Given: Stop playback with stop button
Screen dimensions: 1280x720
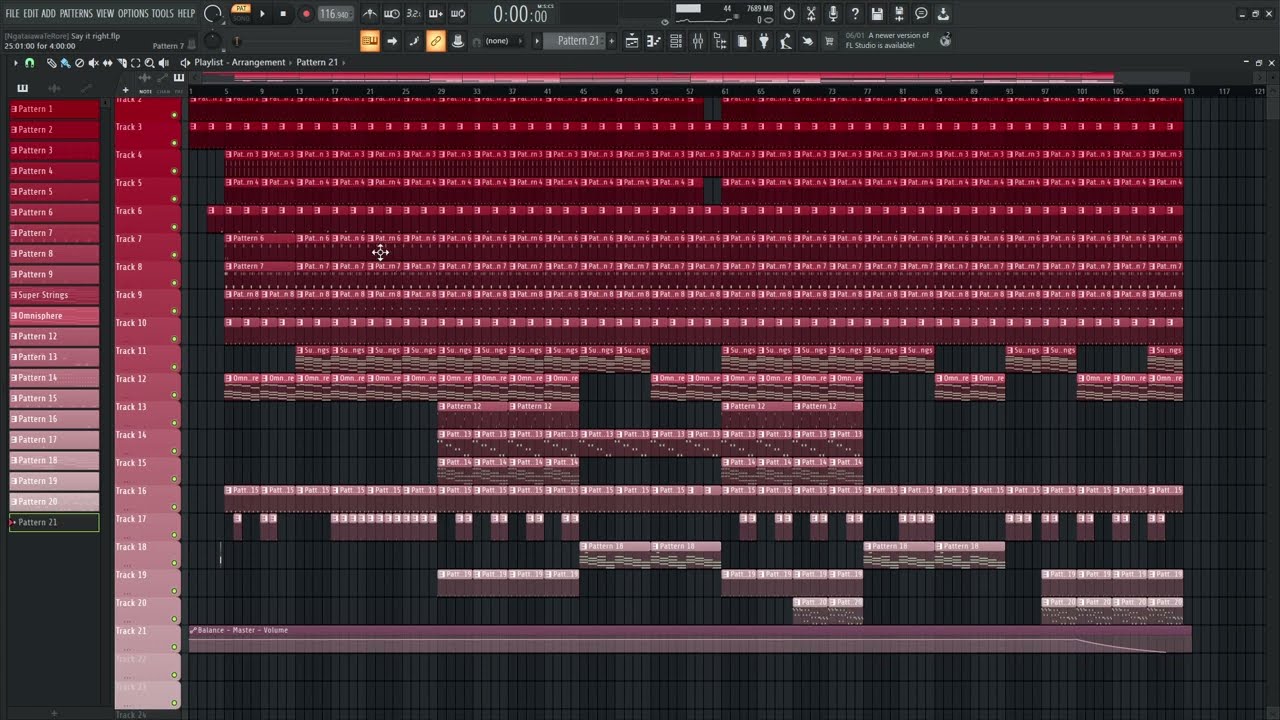Looking at the screenshot, I should [283, 14].
